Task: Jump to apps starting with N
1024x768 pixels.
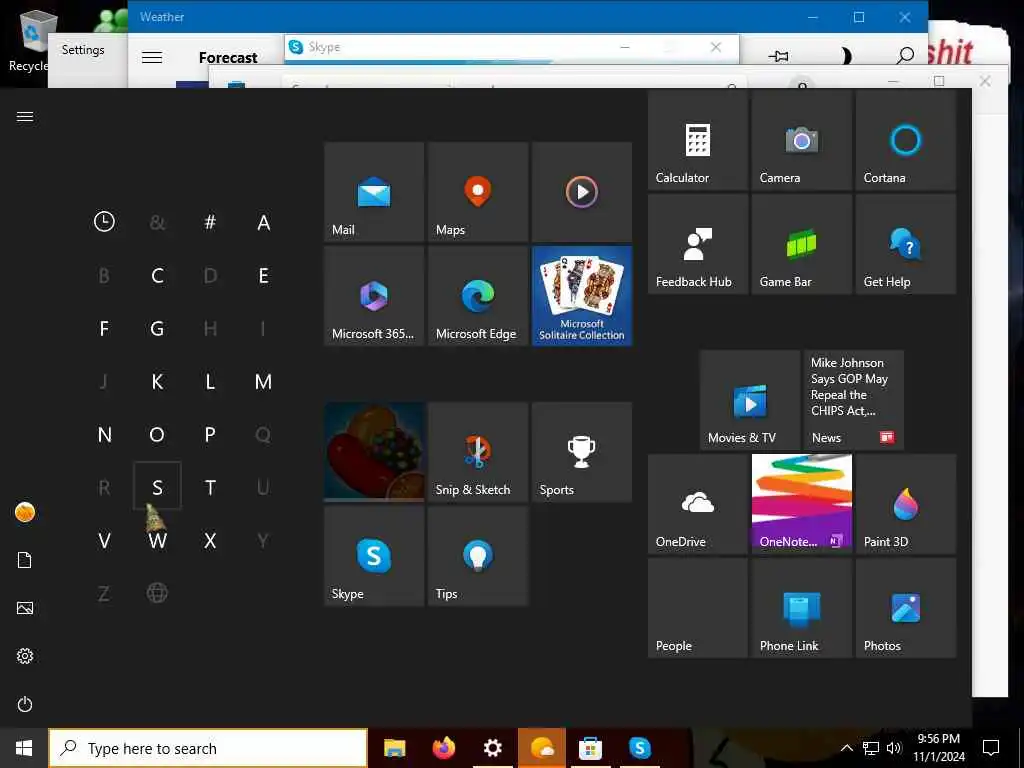Action: (x=104, y=434)
